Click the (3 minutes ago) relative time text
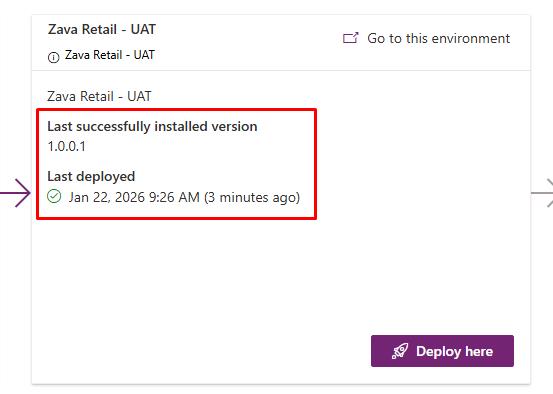The height and width of the screenshot is (394, 553). coord(252,197)
